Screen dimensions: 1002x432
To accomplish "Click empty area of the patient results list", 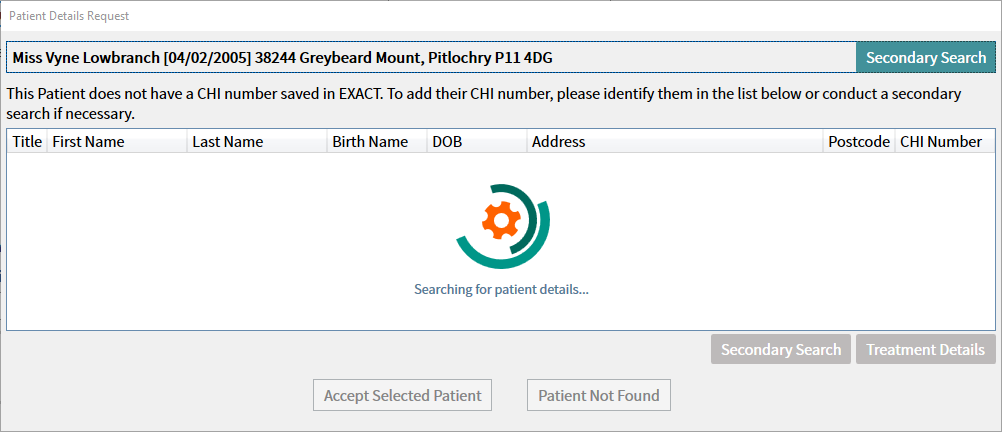I will pyautogui.click(x=192, y=256).
